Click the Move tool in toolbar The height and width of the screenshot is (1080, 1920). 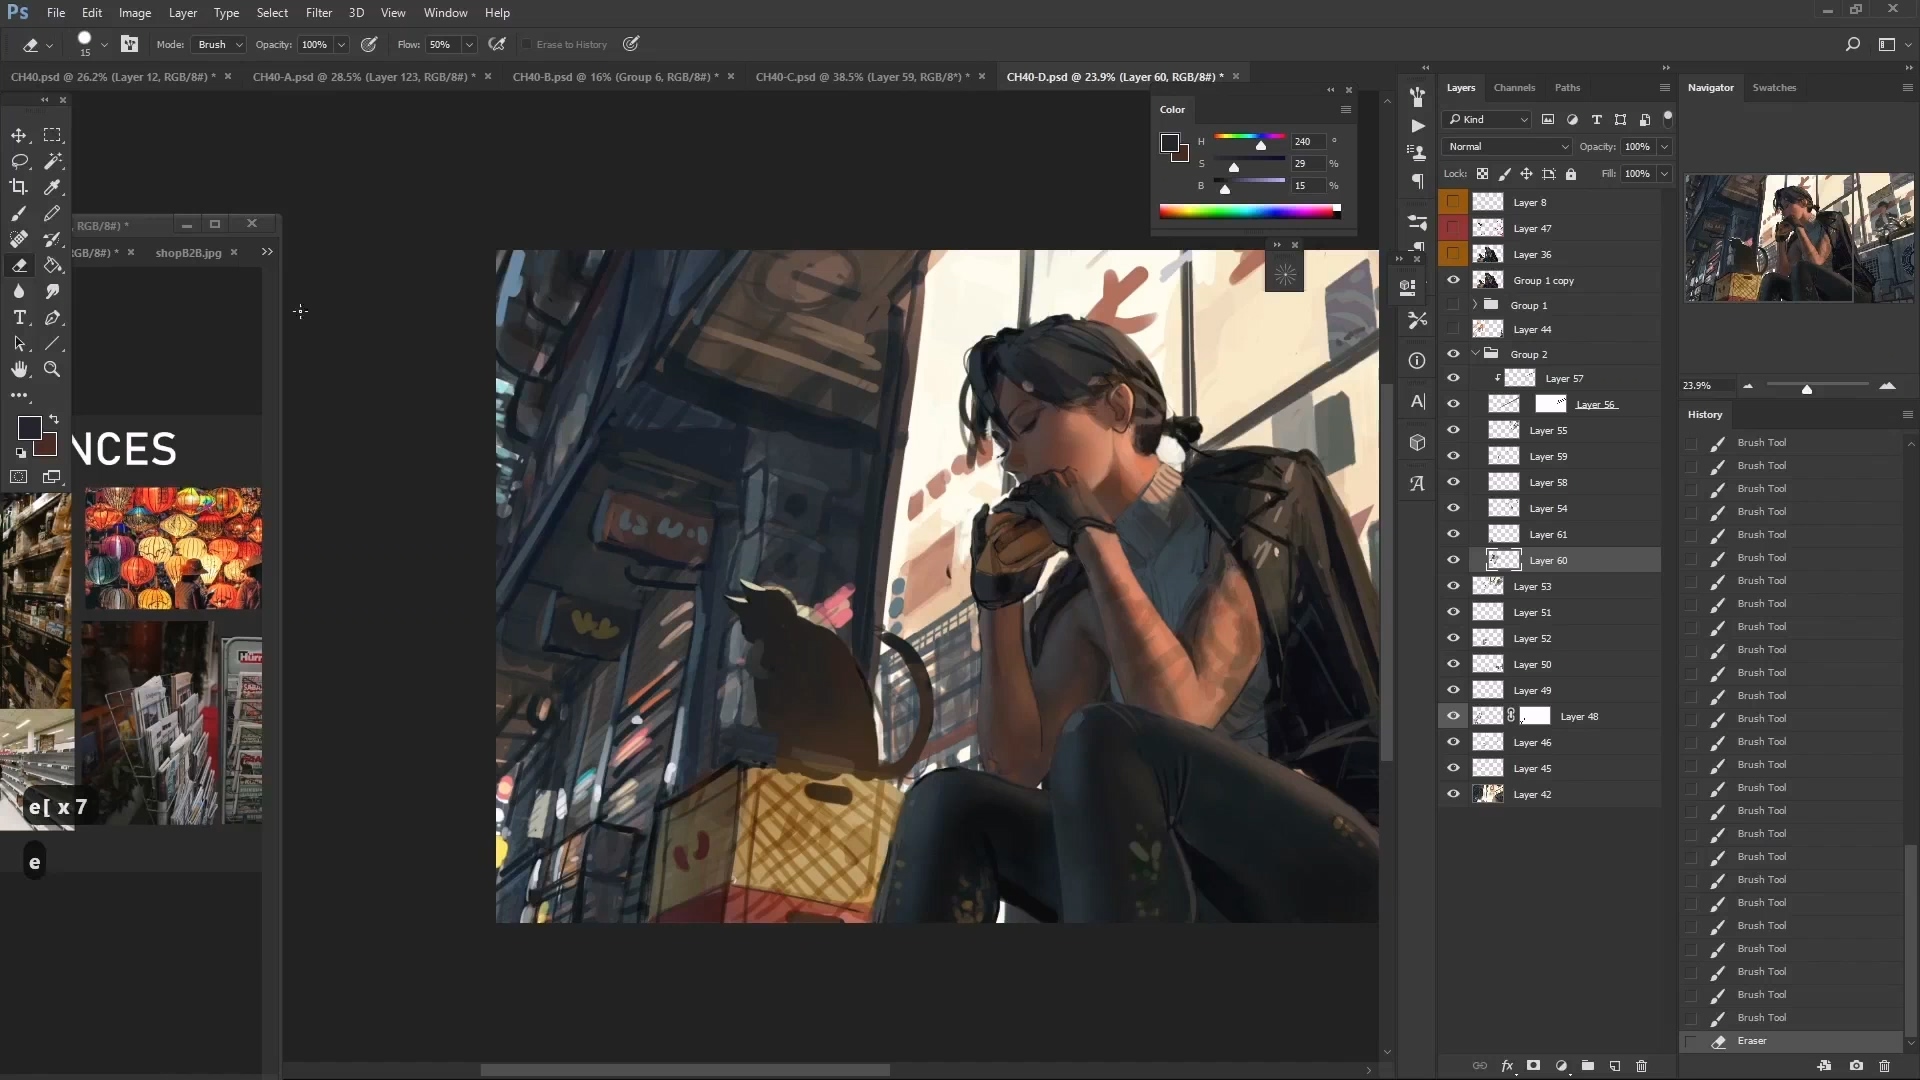20,135
